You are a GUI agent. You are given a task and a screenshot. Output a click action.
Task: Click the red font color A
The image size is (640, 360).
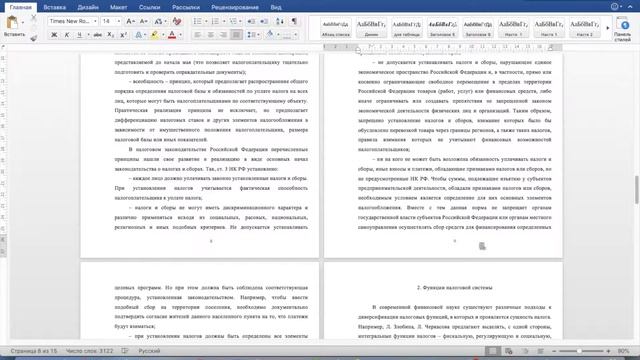tap(172, 35)
